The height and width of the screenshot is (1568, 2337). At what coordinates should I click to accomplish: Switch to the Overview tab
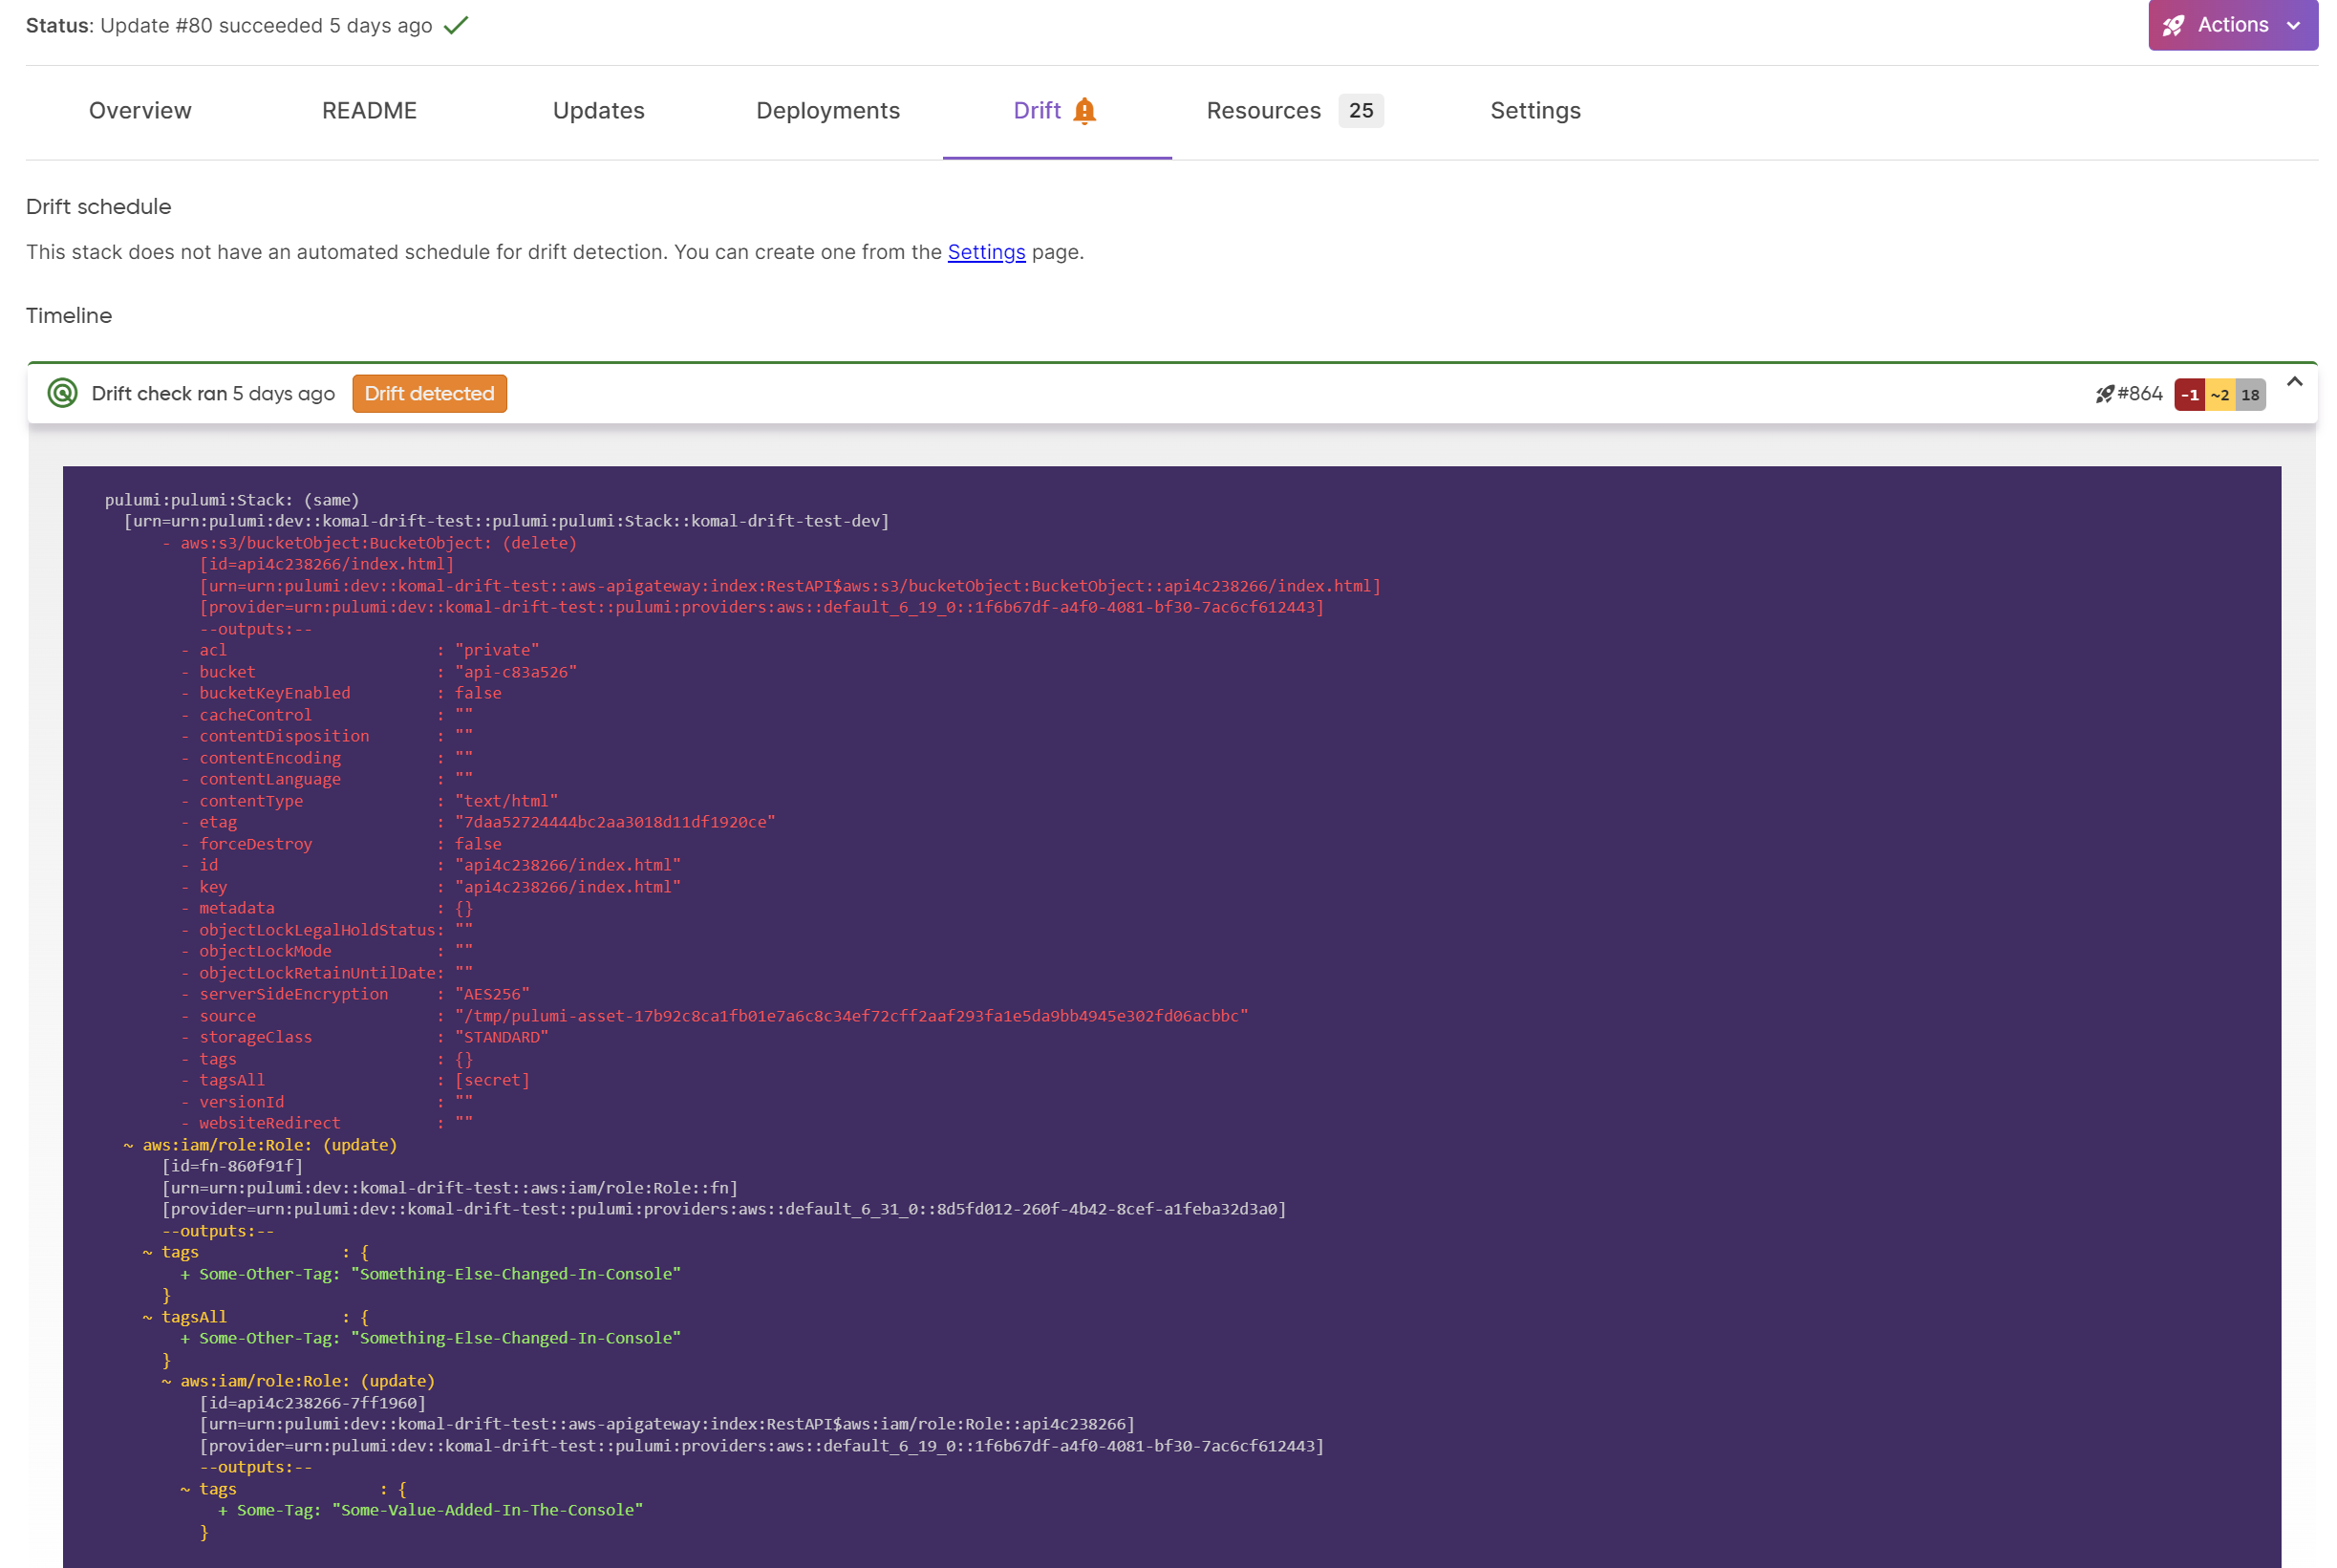pos(140,111)
